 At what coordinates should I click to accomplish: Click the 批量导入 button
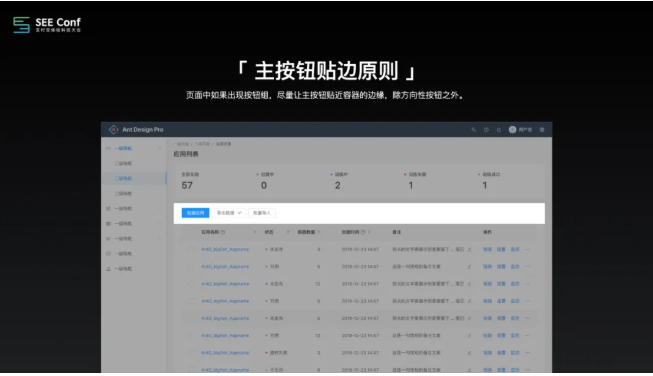click(262, 213)
